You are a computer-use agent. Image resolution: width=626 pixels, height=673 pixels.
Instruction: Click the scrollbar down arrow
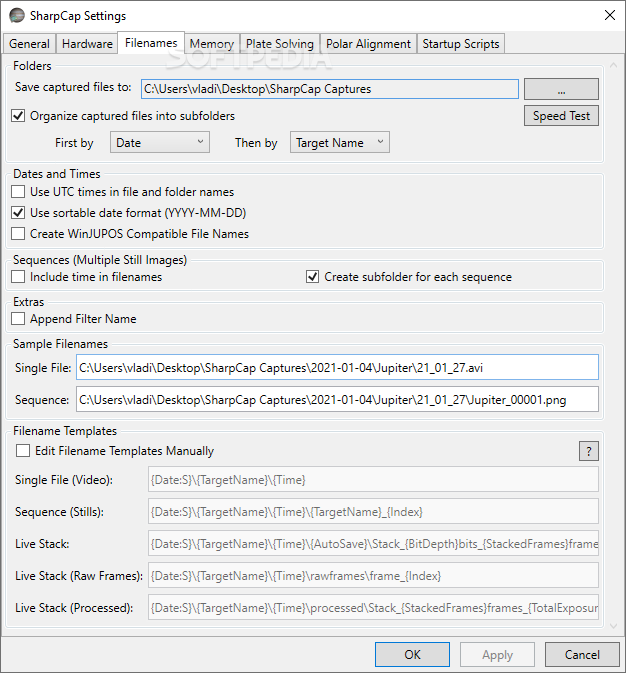[x=614, y=626]
